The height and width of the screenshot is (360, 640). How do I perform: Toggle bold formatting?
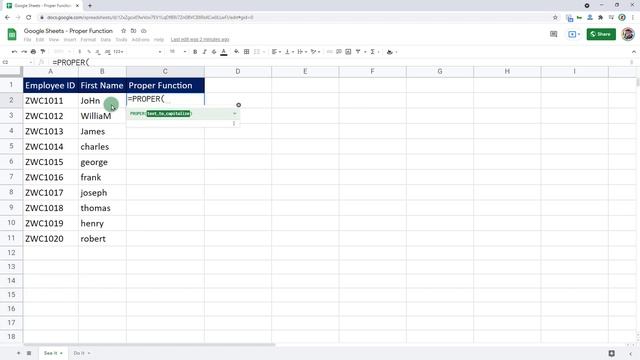195,52
